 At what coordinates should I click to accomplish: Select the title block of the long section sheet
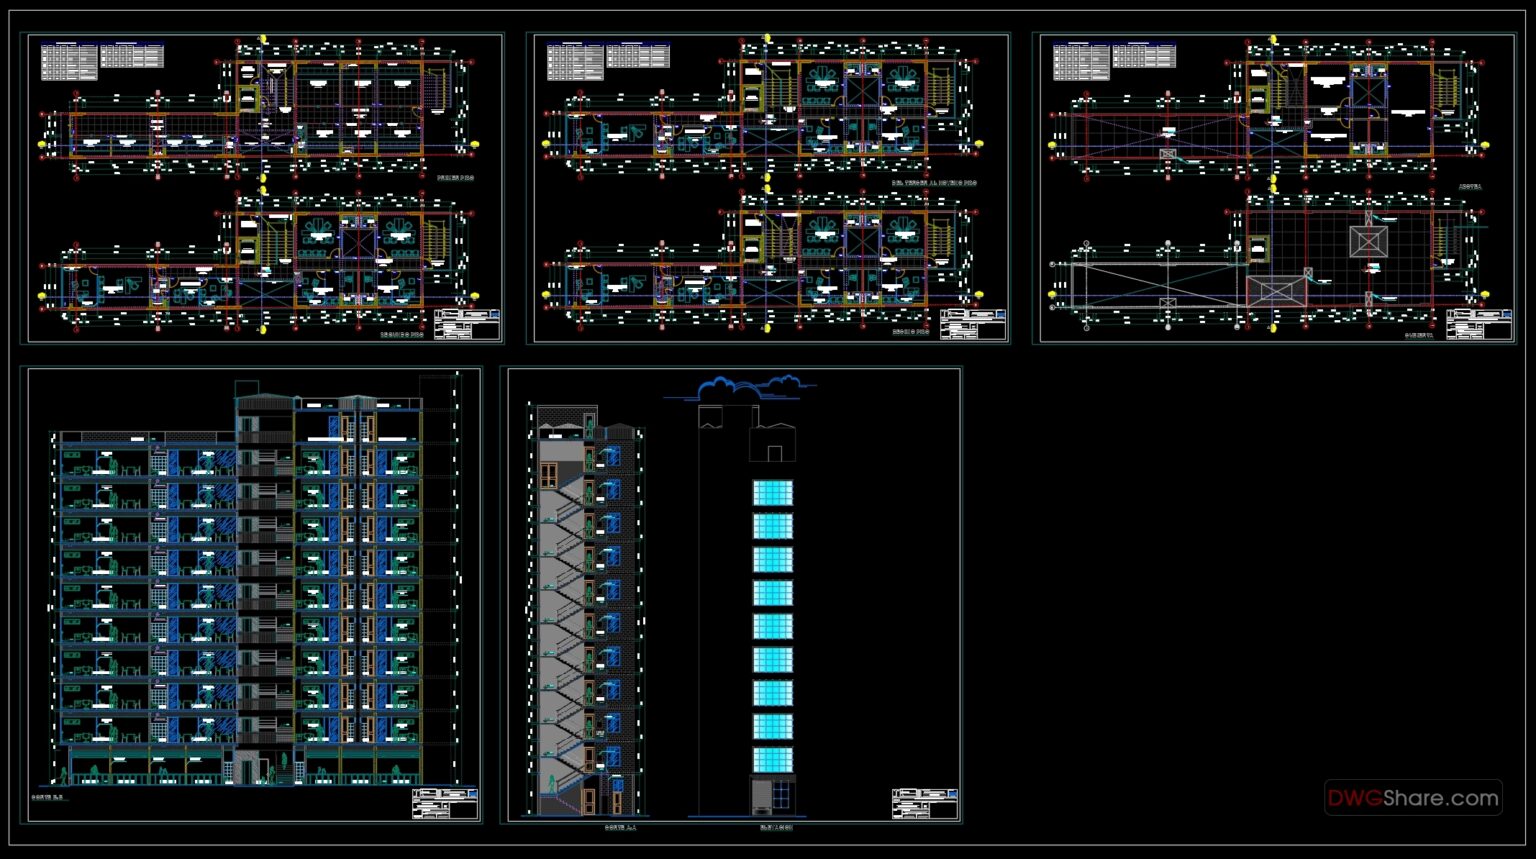click(x=445, y=804)
